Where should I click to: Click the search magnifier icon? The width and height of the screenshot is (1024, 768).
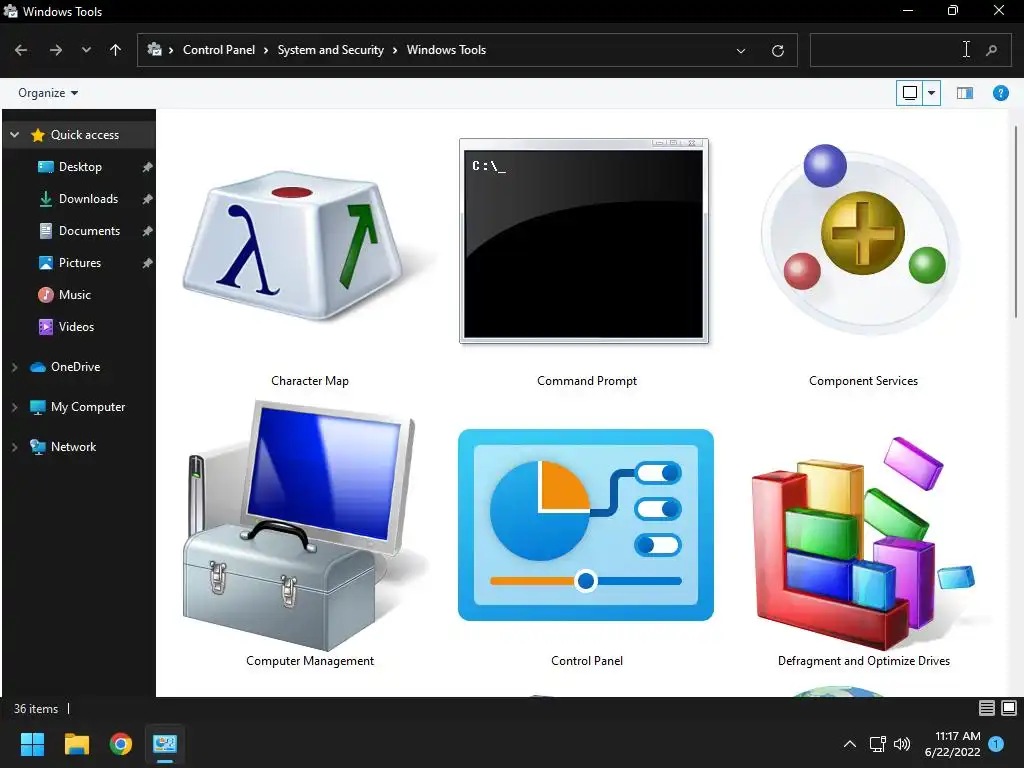[x=991, y=50]
